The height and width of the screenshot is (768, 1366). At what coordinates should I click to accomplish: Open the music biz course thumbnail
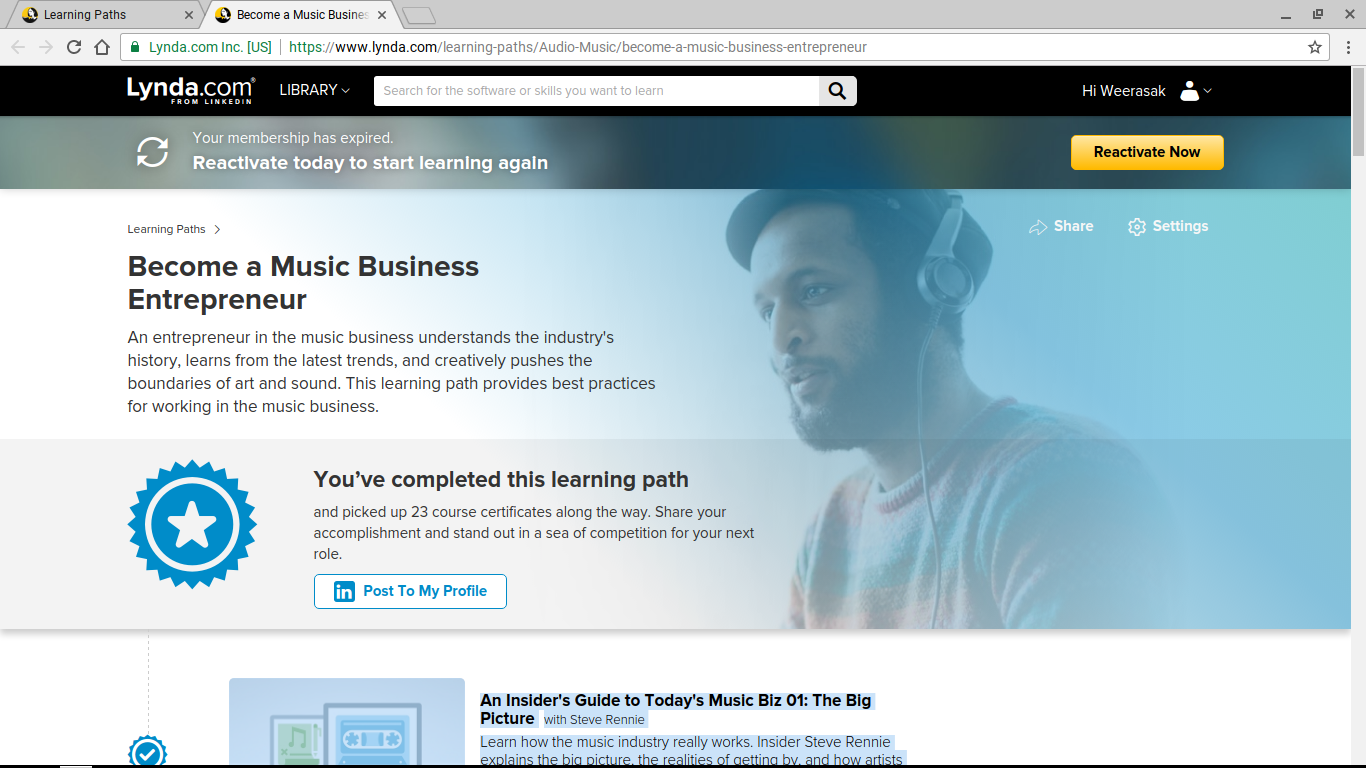coord(347,722)
